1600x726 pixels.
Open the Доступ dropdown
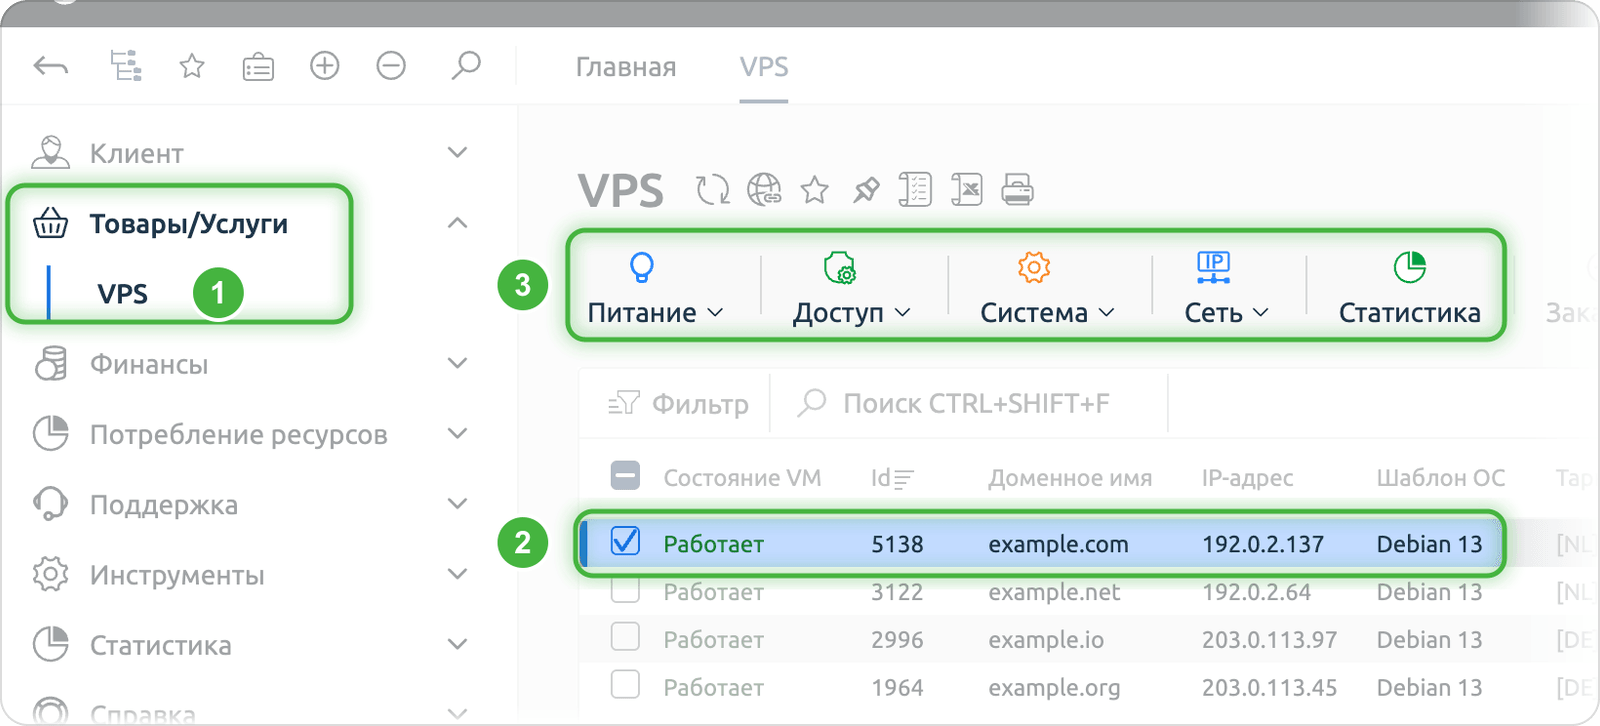pos(852,287)
